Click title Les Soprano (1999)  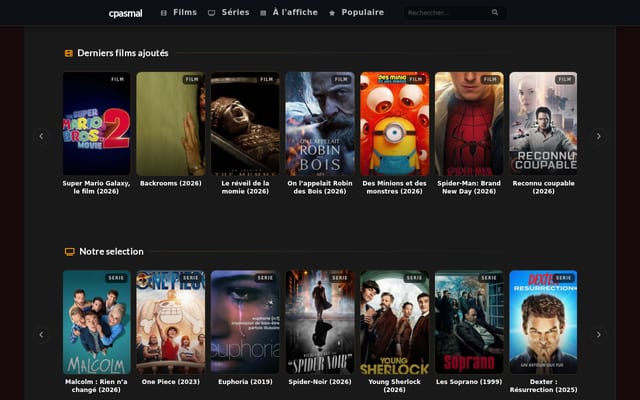click(469, 382)
